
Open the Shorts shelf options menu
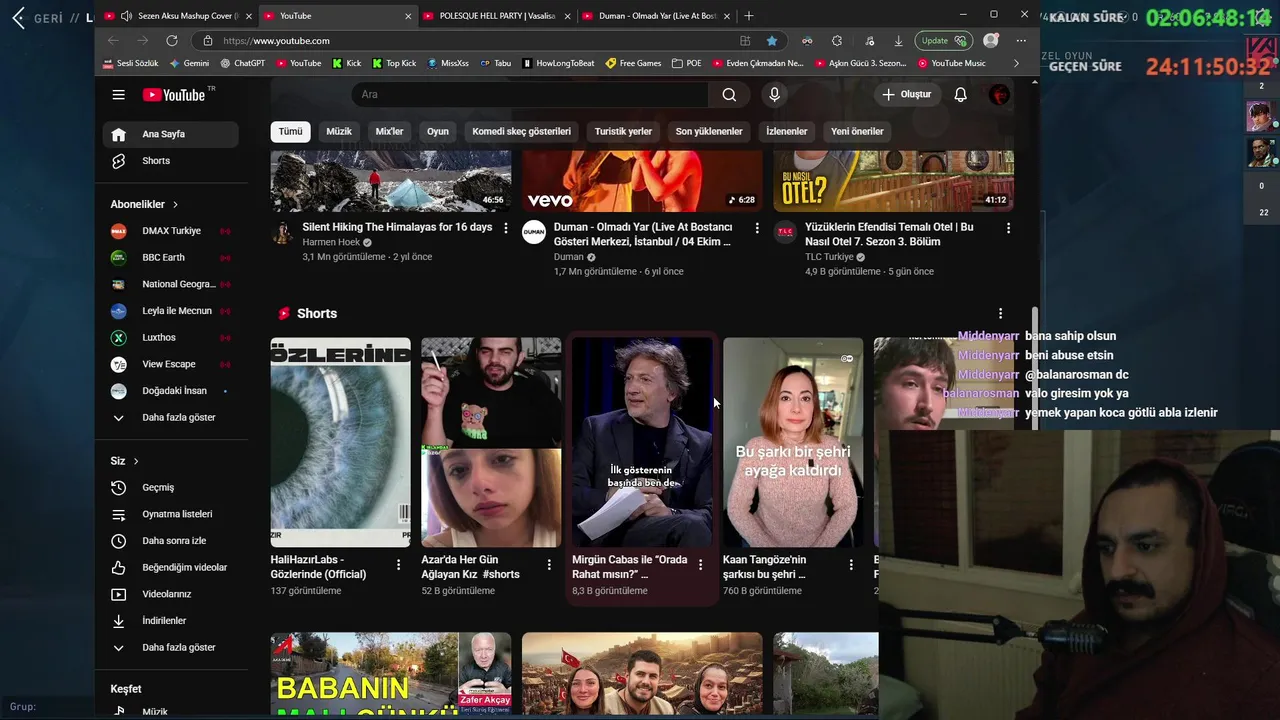pyautogui.click(x=1000, y=313)
